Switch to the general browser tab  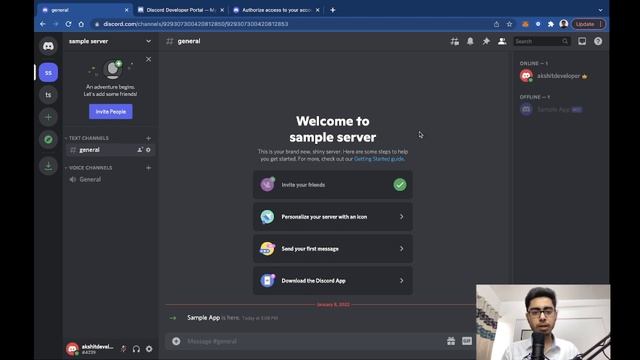pyautogui.click(x=85, y=10)
